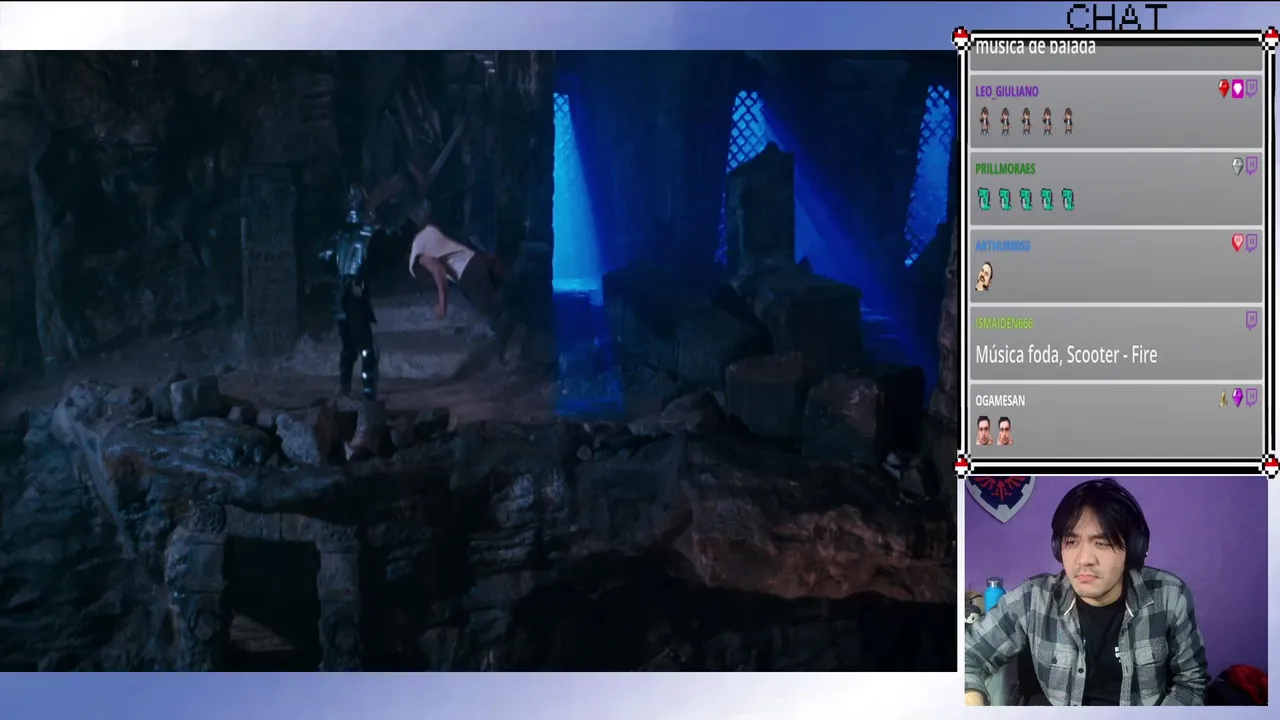The height and width of the screenshot is (720, 1280).
Task: Click the Twitch icon on LEO_GIULIANO's message
Action: click(1251, 89)
